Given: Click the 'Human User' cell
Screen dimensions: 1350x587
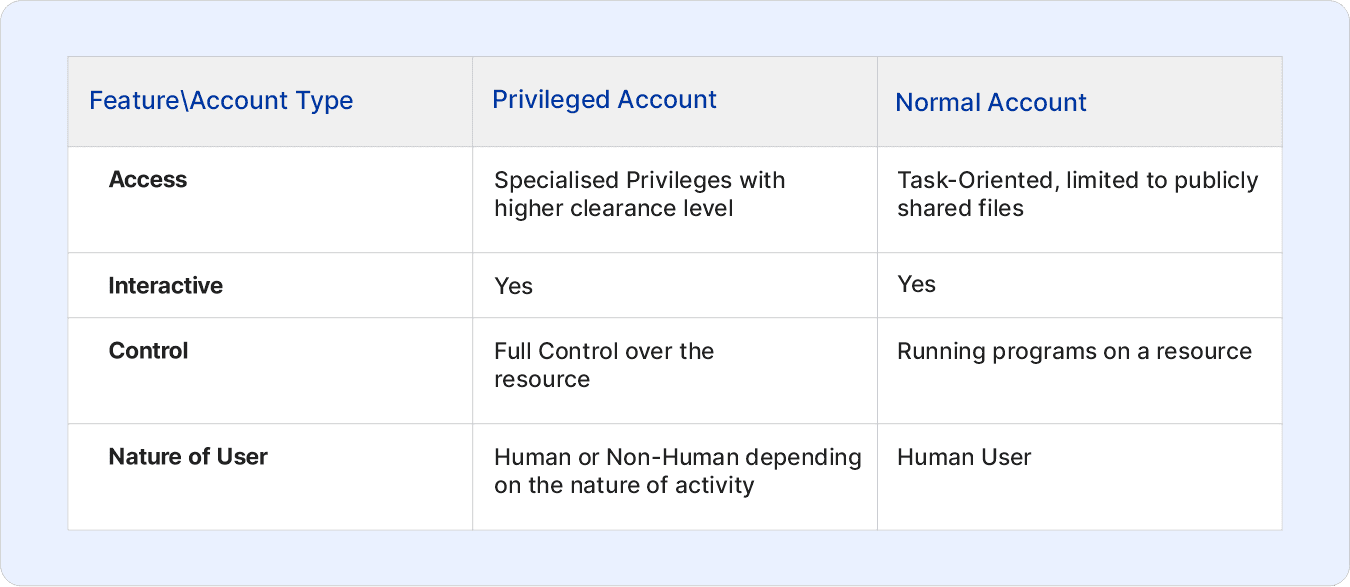Looking at the screenshot, I should click(x=1080, y=477).
